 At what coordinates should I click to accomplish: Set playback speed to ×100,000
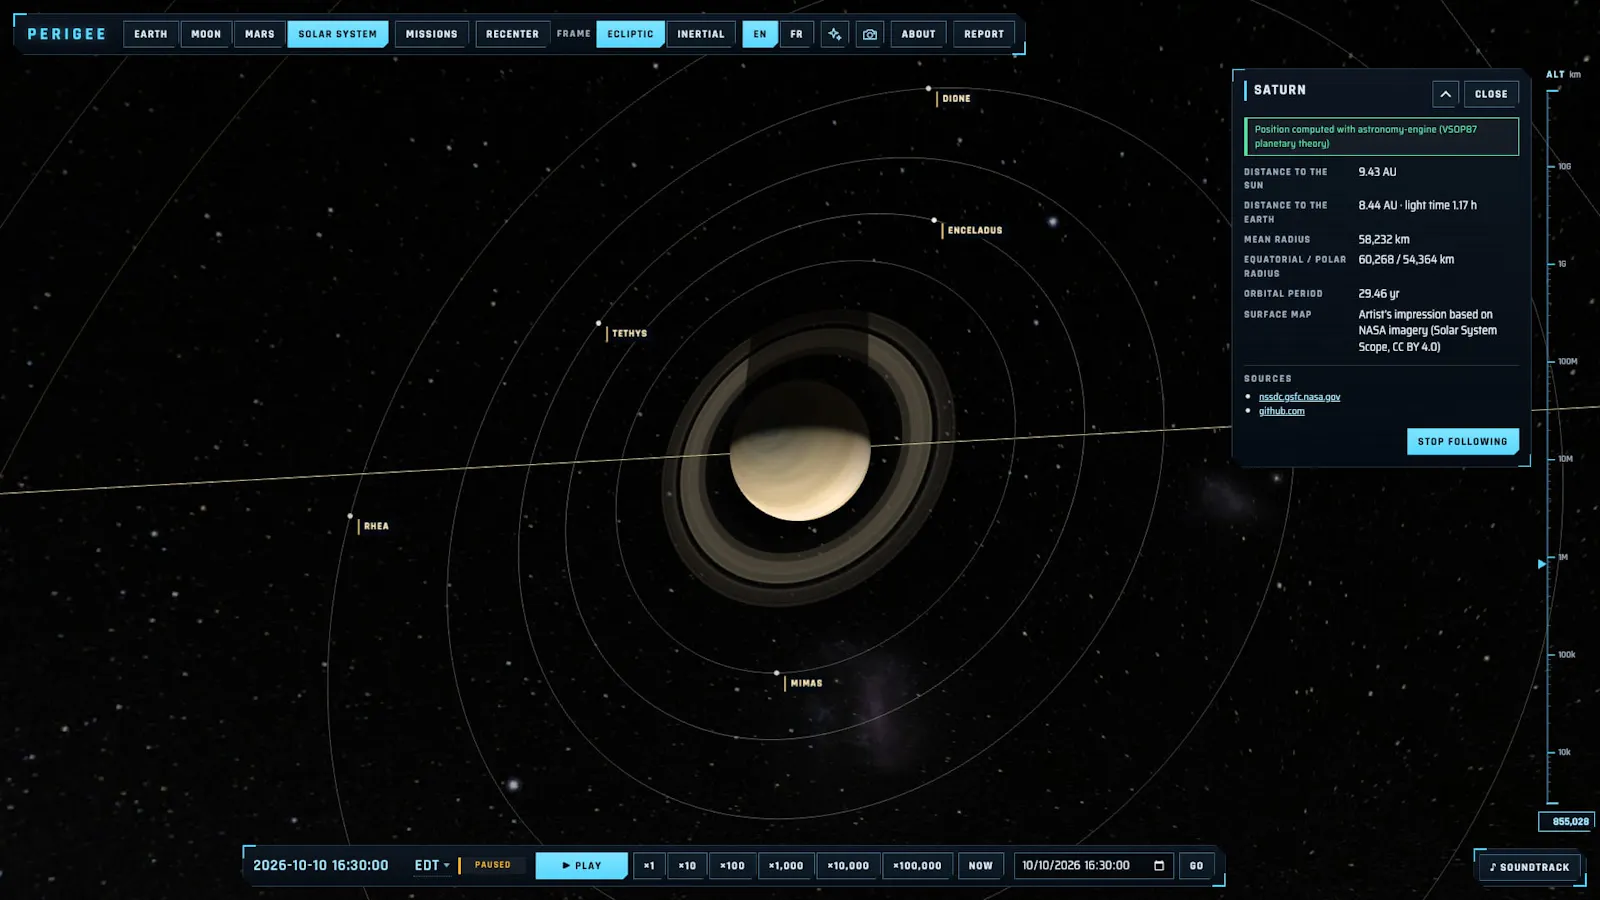pyautogui.click(x=917, y=866)
